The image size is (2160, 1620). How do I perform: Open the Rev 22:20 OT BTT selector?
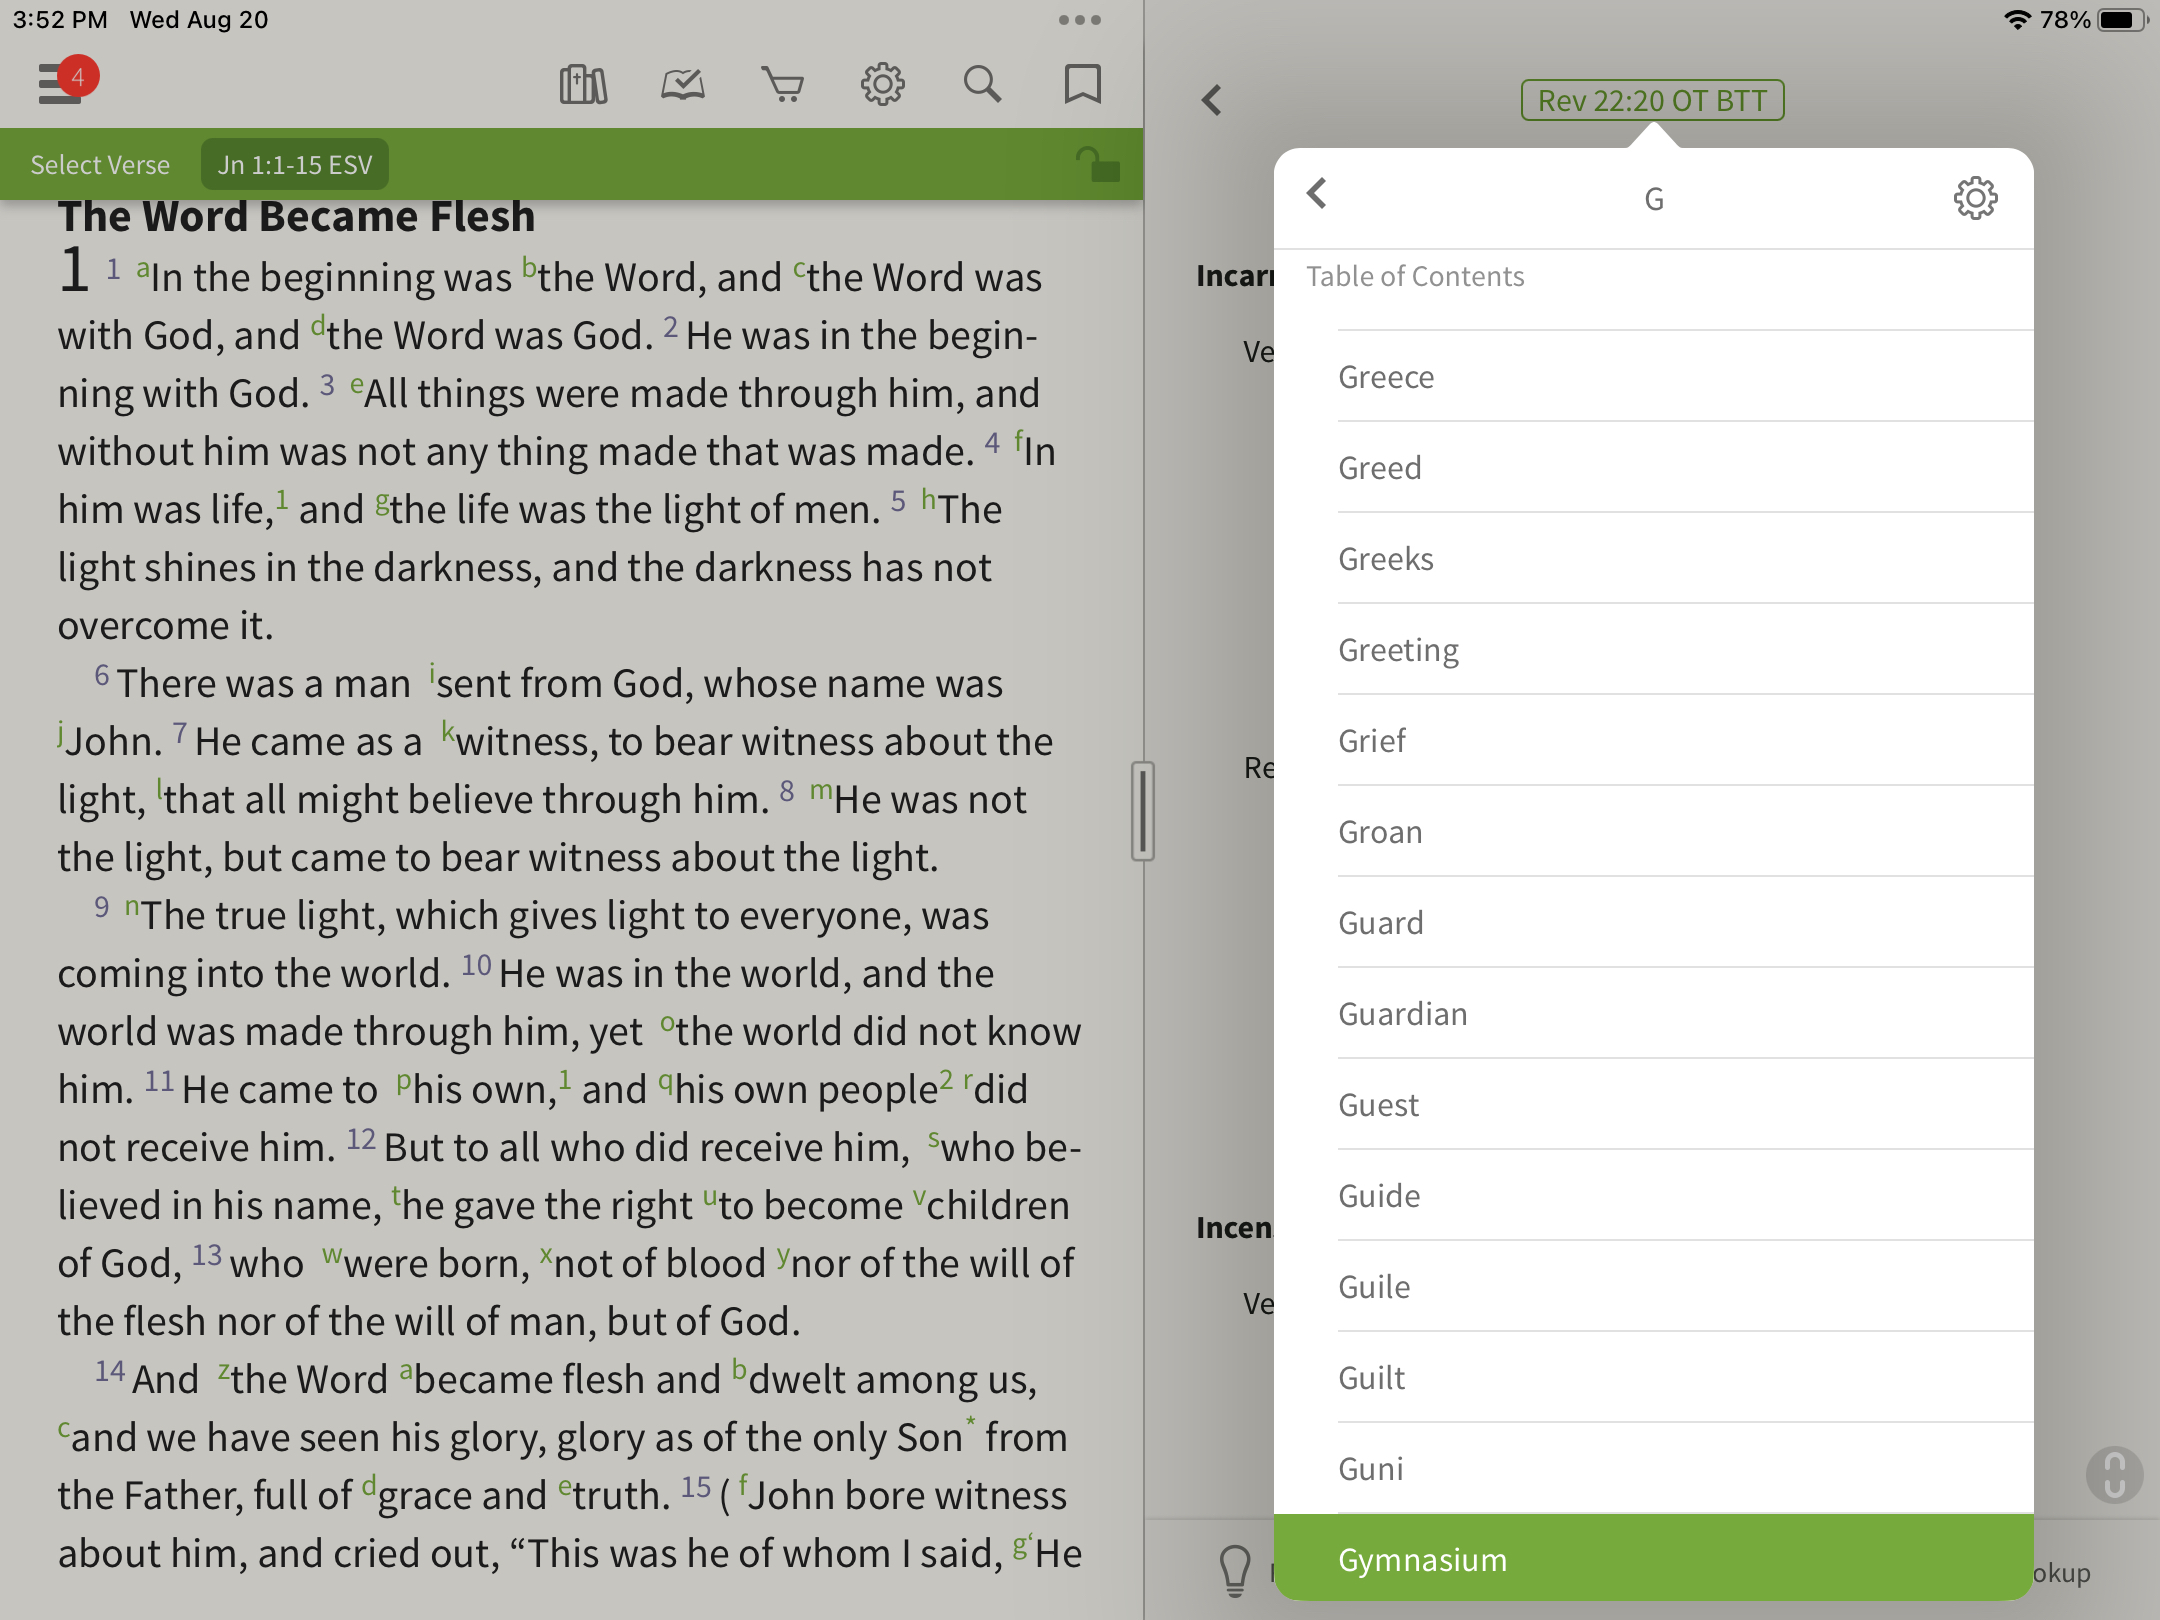pyautogui.click(x=1652, y=100)
